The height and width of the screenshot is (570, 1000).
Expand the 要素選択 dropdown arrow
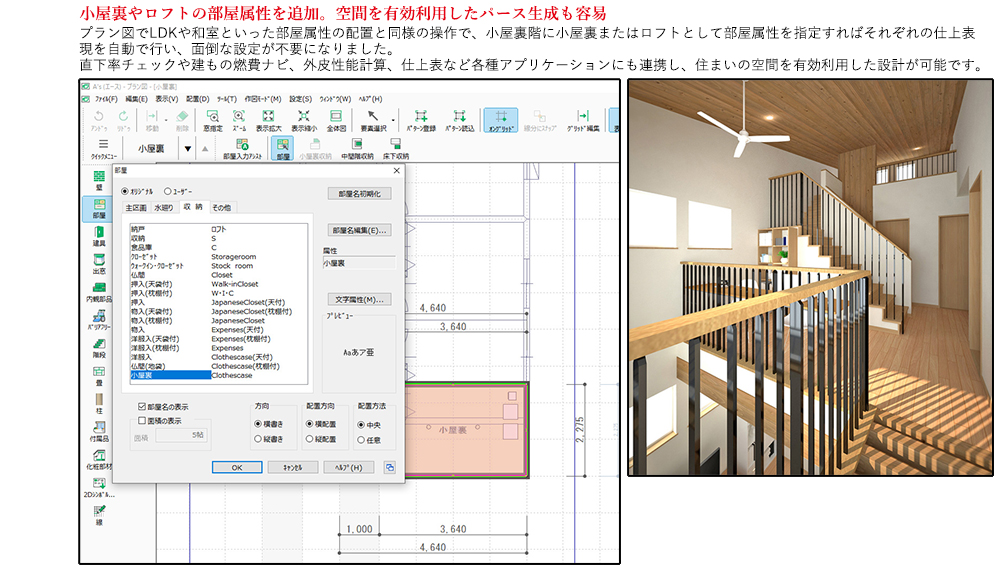[x=393, y=120]
